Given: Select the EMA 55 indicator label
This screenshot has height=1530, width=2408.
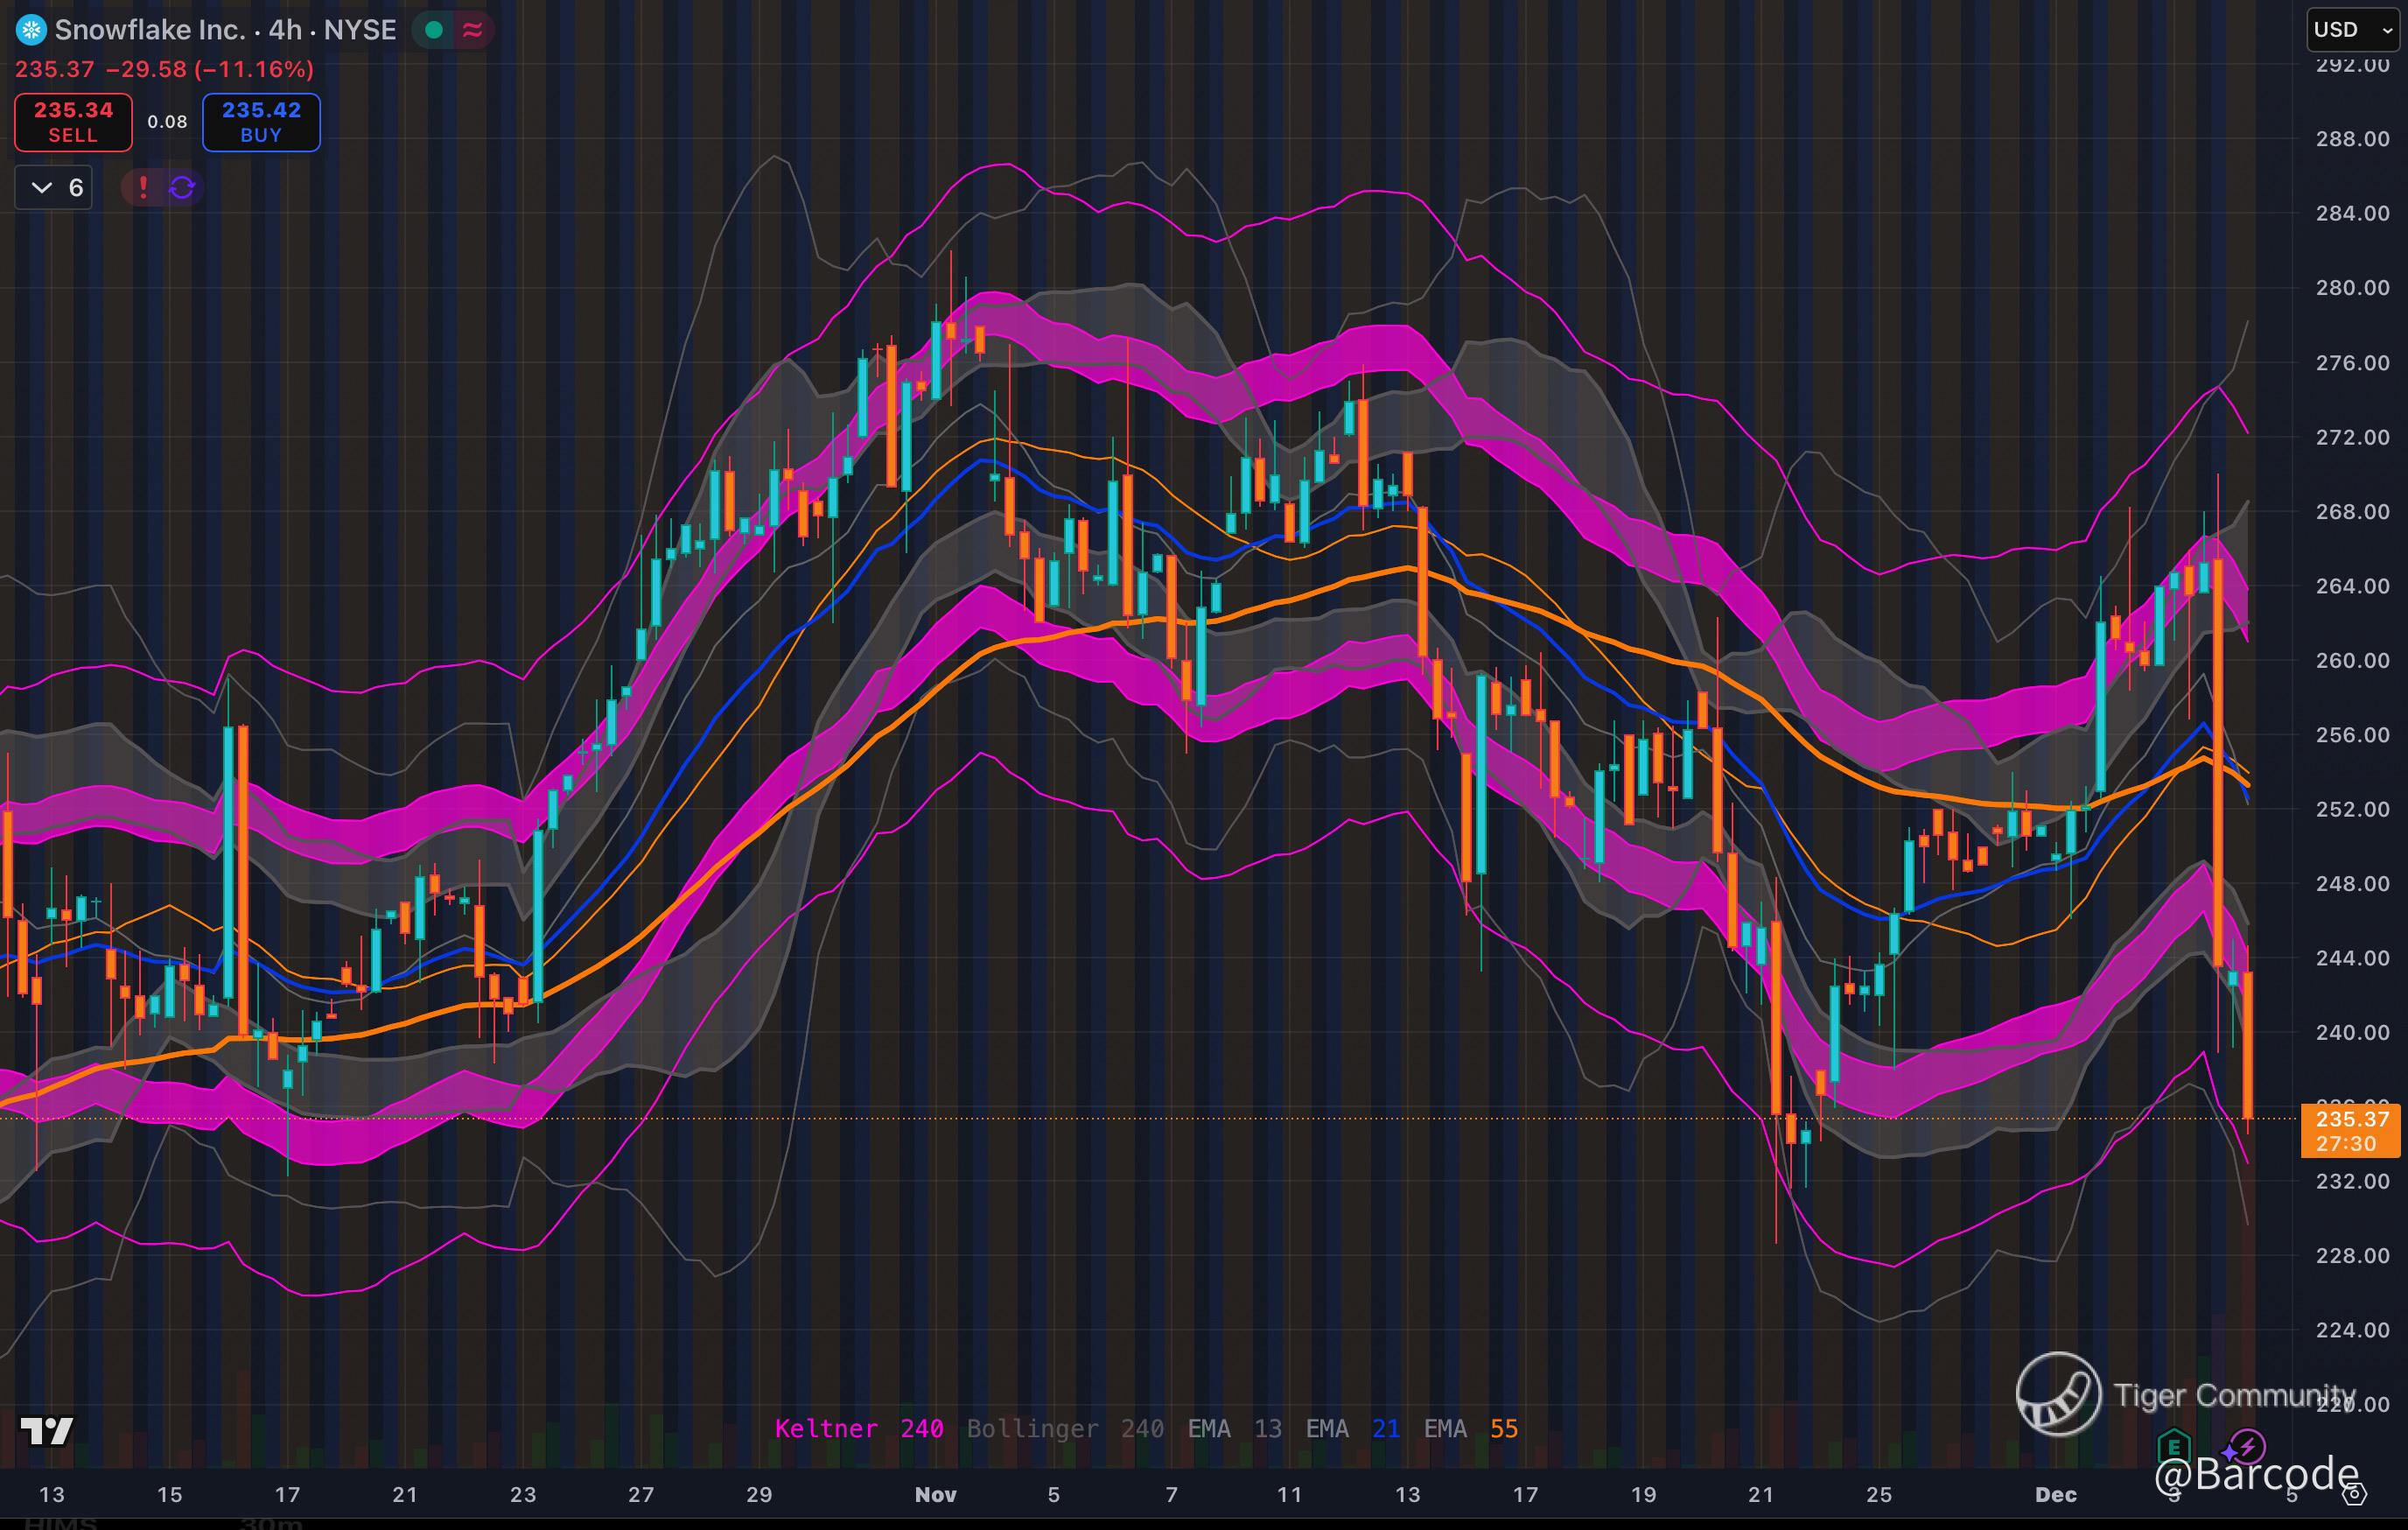Looking at the screenshot, I should [x=1470, y=1428].
